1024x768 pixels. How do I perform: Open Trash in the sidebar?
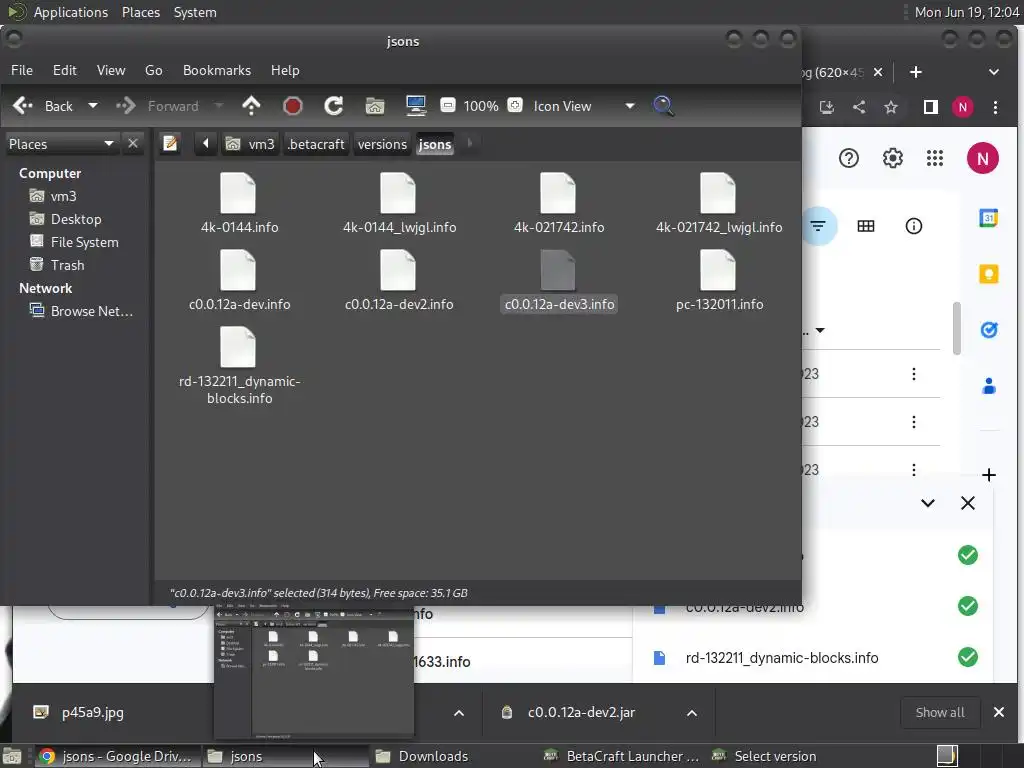(67, 265)
